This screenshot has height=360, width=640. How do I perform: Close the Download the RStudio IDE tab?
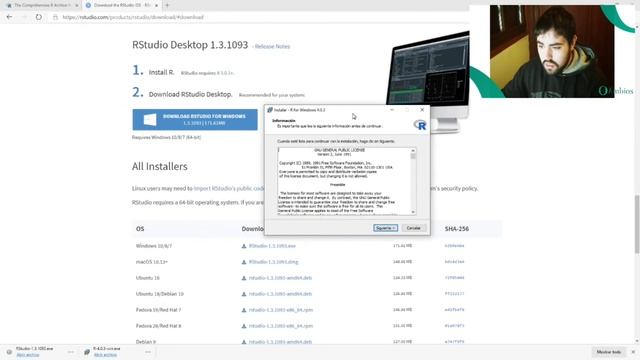click(156, 5)
